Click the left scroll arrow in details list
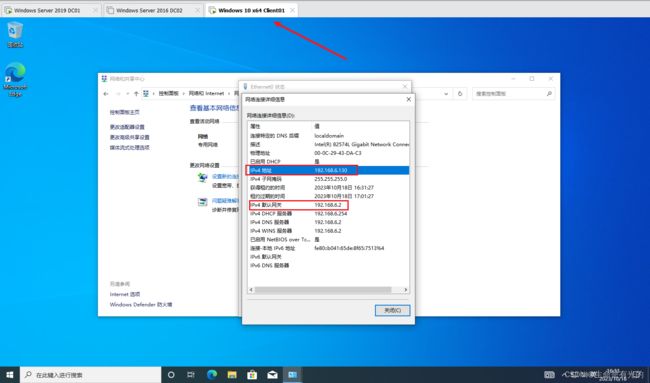Screen dimensions: 650x383 click(251, 290)
